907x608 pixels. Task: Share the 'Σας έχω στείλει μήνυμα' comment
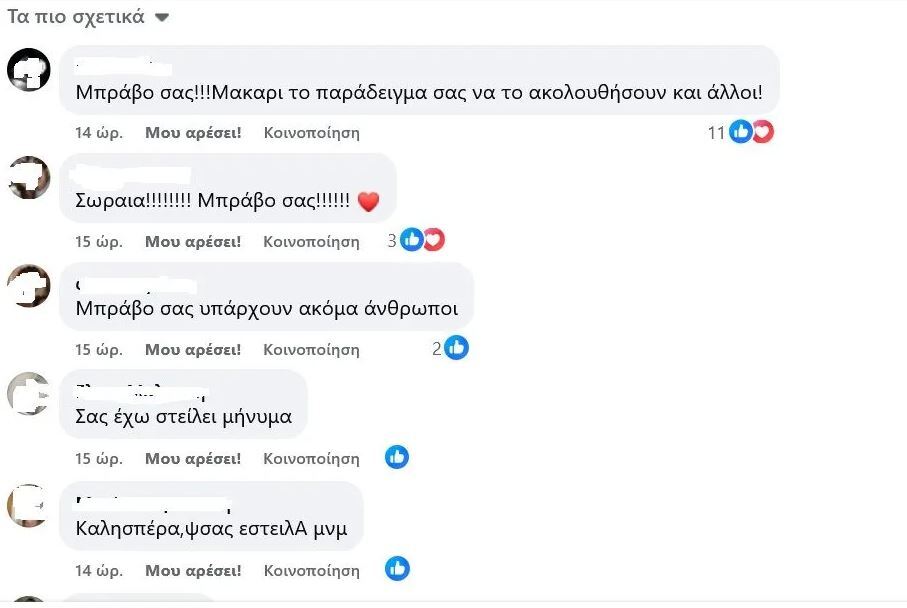tap(311, 458)
